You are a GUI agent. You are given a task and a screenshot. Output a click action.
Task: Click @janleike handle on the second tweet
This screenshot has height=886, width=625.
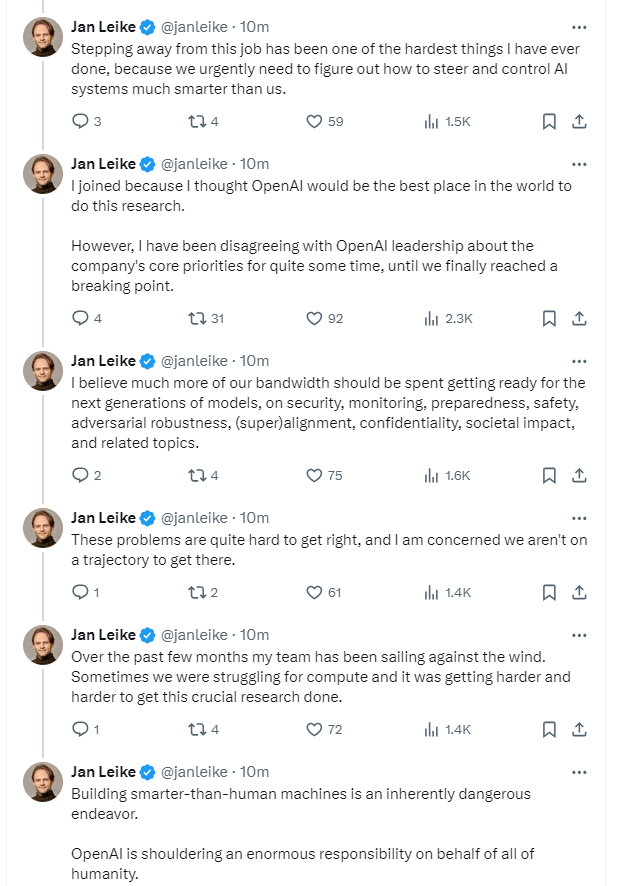[195, 163]
